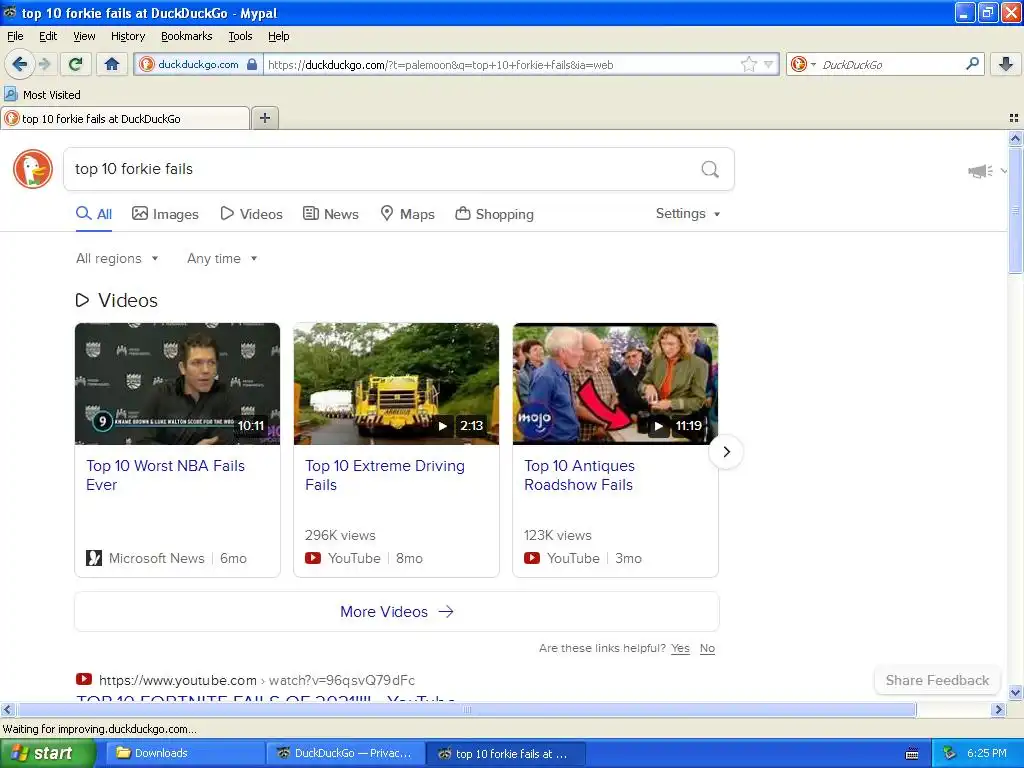Switch to the News results tab

331,214
